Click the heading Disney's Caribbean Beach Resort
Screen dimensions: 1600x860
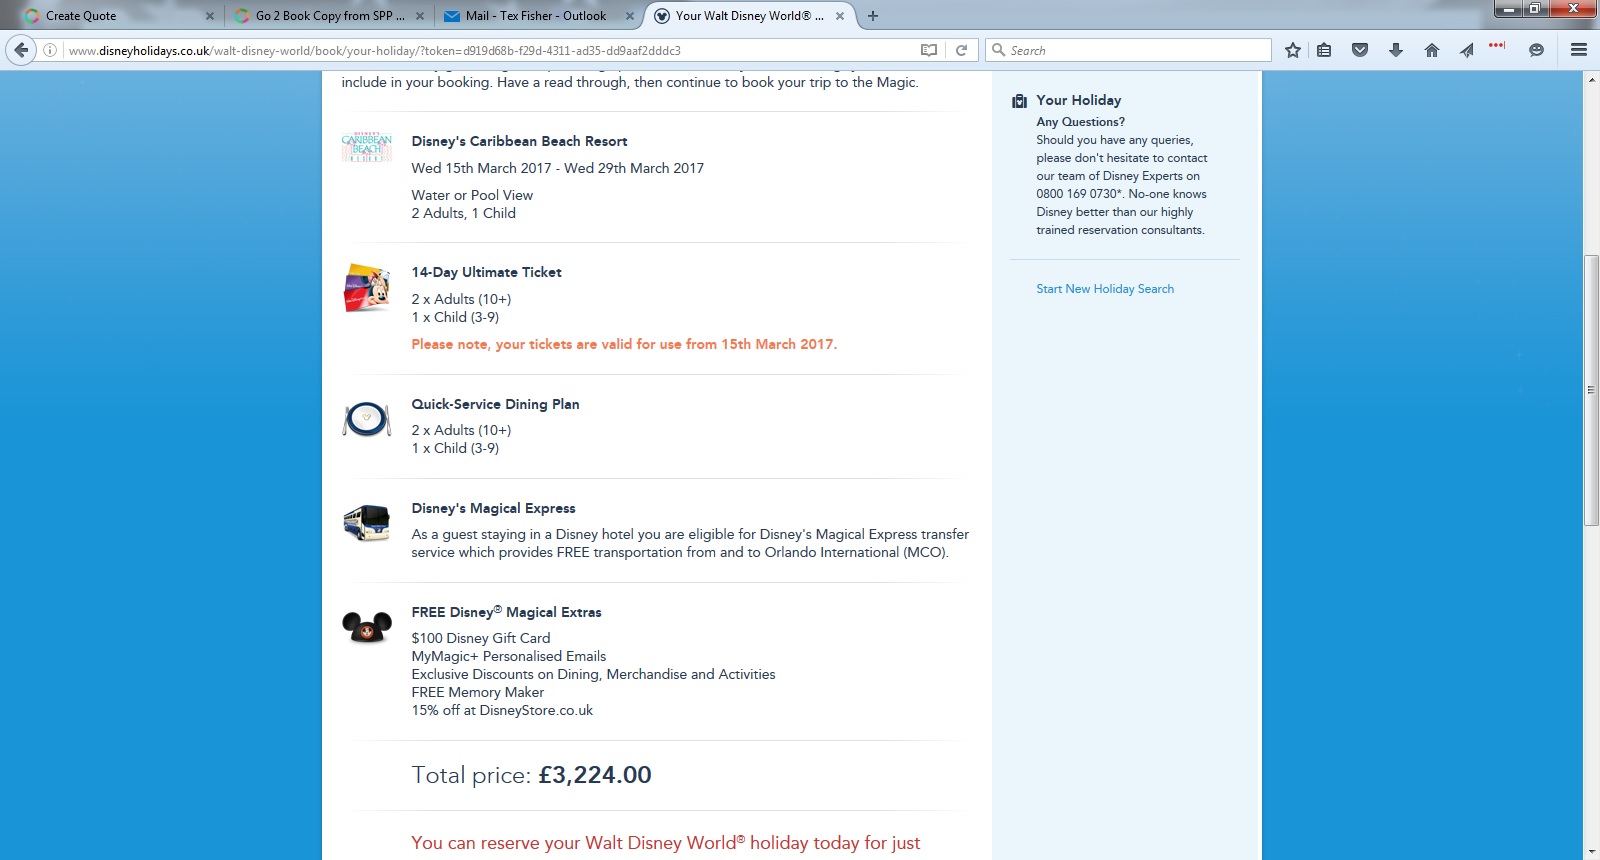click(x=519, y=141)
